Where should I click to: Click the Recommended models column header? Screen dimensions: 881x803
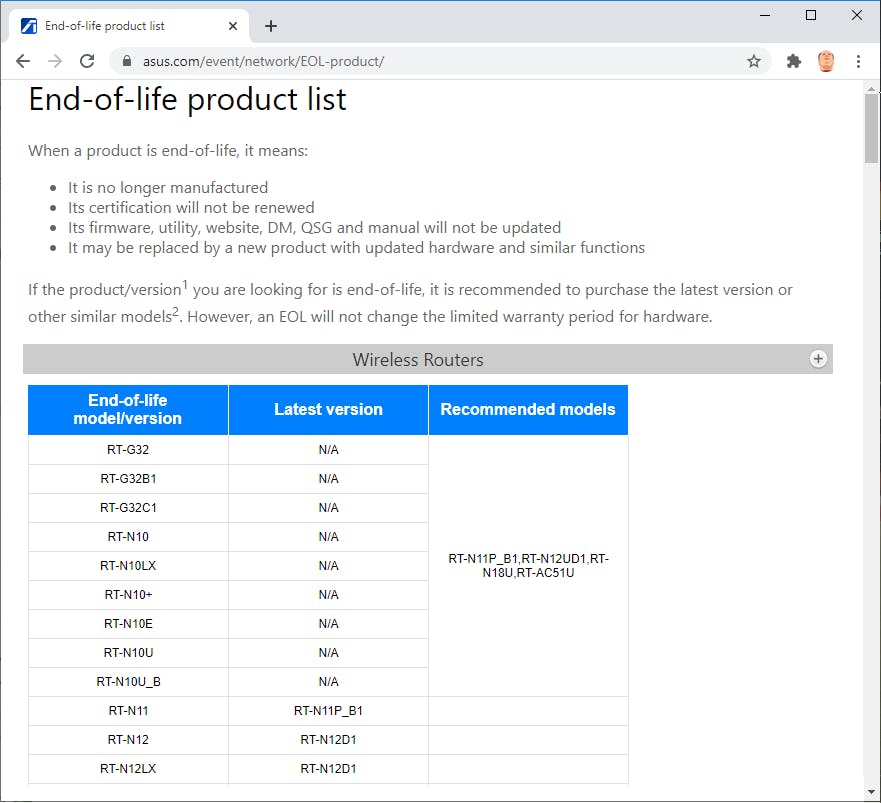click(x=528, y=409)
